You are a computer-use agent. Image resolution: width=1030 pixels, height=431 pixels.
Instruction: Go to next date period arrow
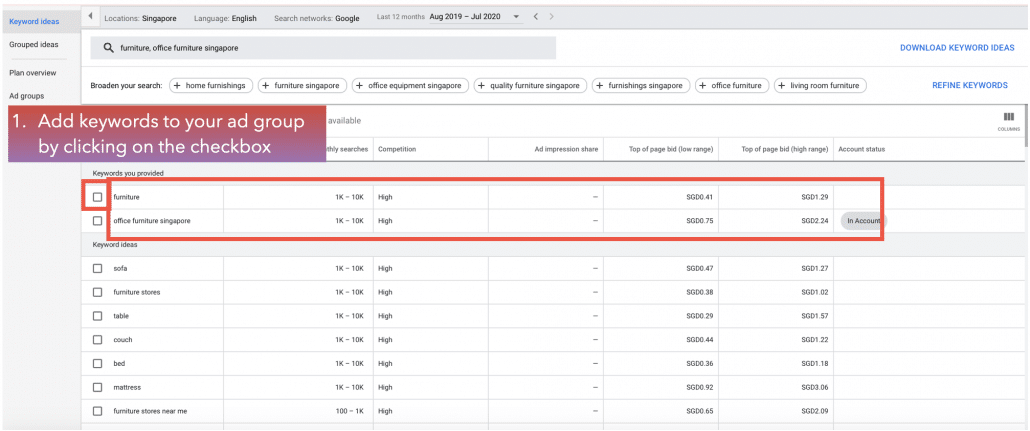coord(552,16)
